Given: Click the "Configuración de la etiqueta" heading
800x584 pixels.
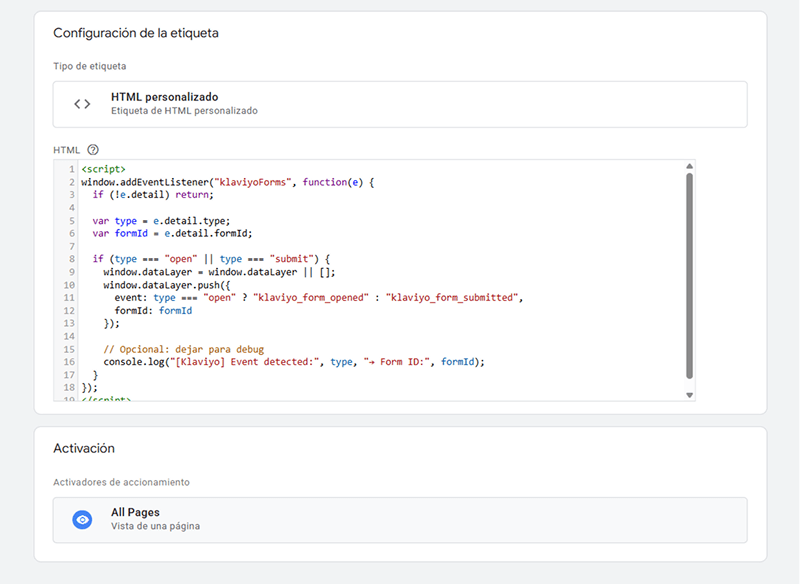Looking at the screenshot, I should coord(136,33).
